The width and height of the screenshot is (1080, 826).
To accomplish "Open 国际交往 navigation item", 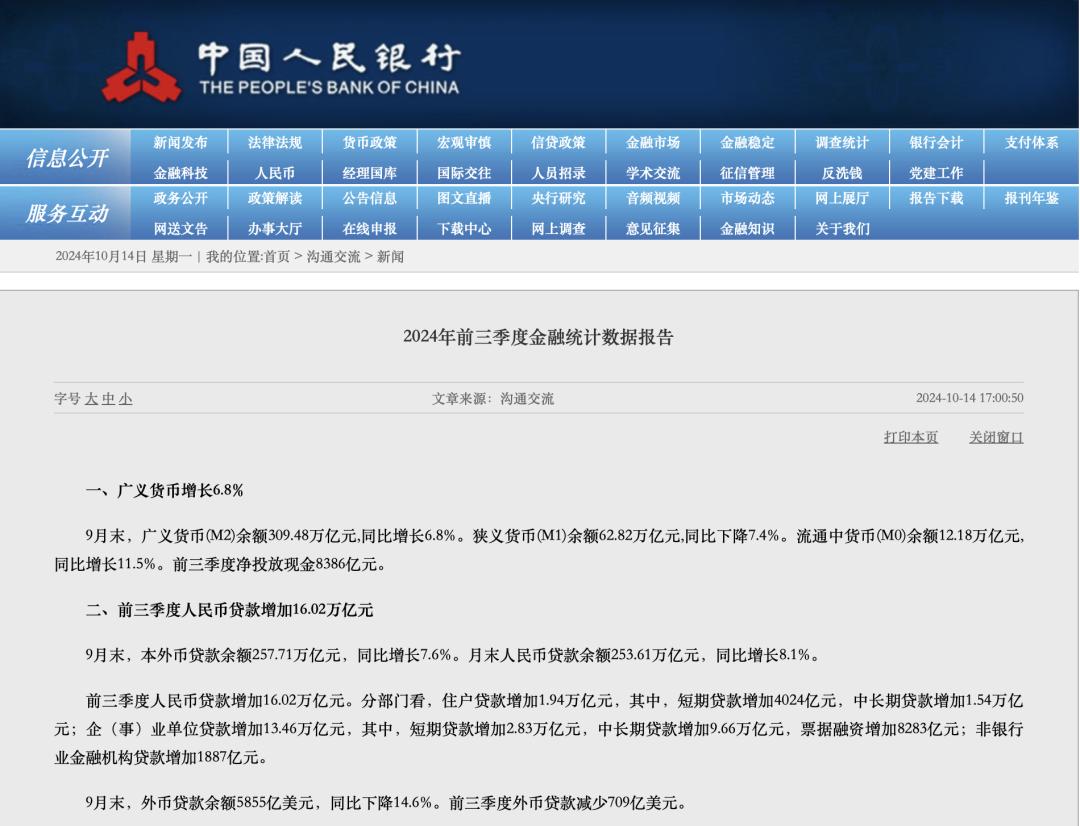I will coord(464,173).
